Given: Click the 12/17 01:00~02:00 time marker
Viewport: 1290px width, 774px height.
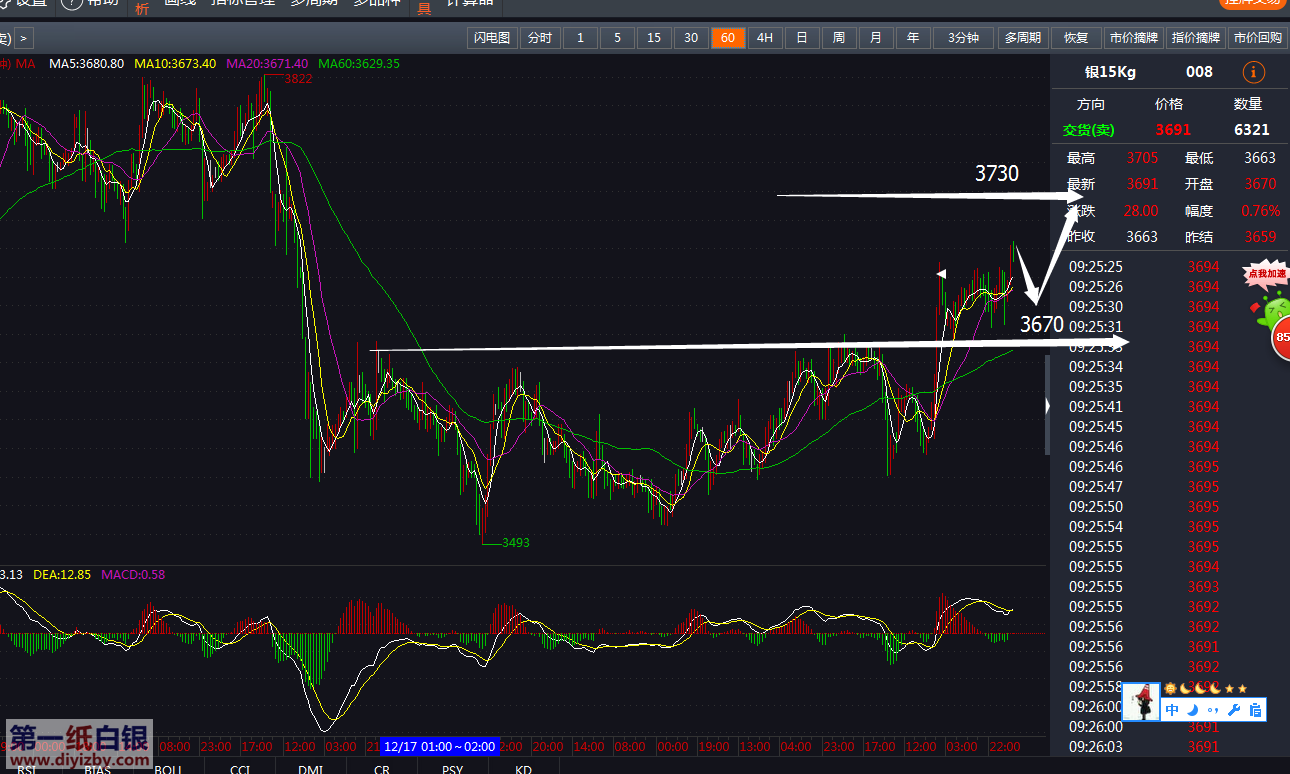Looking at the screenshot, I should pyautogui.click(x=438, y=746).
